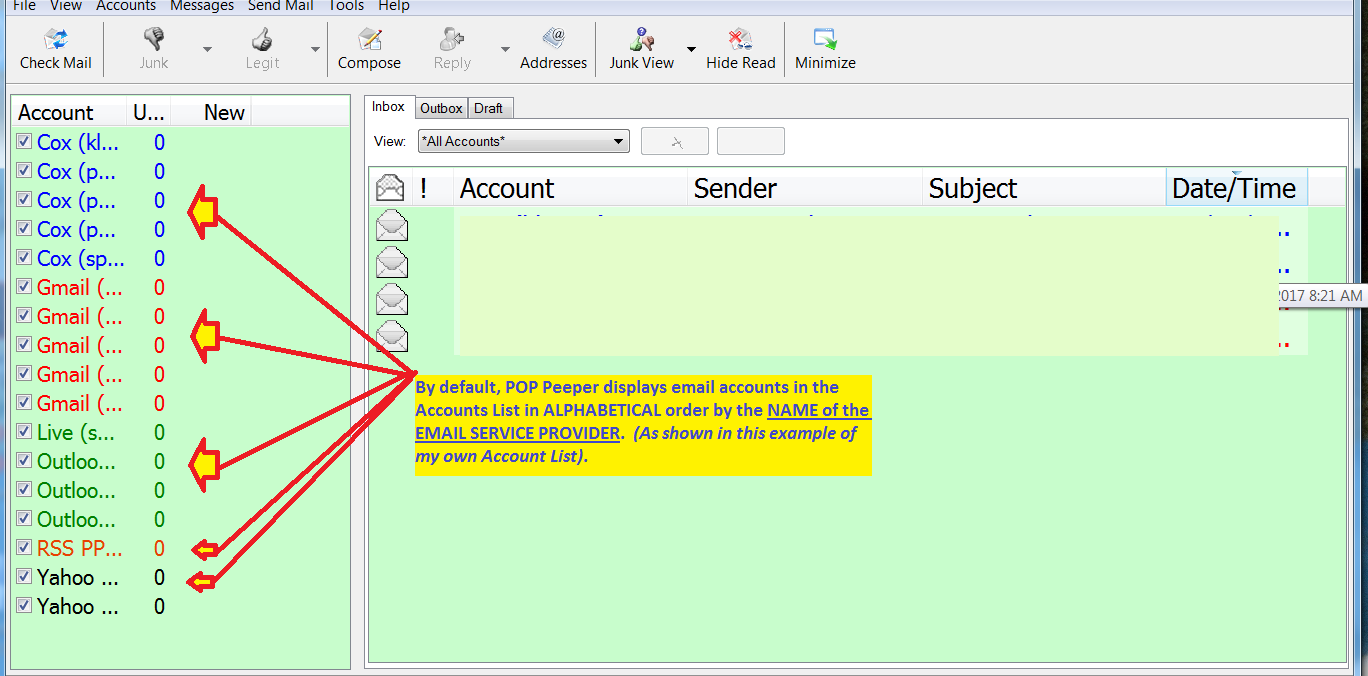Image resolution: width=1368 pixels, height=676 pixels.
Task: Sort messages by Subject column
Action: pos(1044,188)
